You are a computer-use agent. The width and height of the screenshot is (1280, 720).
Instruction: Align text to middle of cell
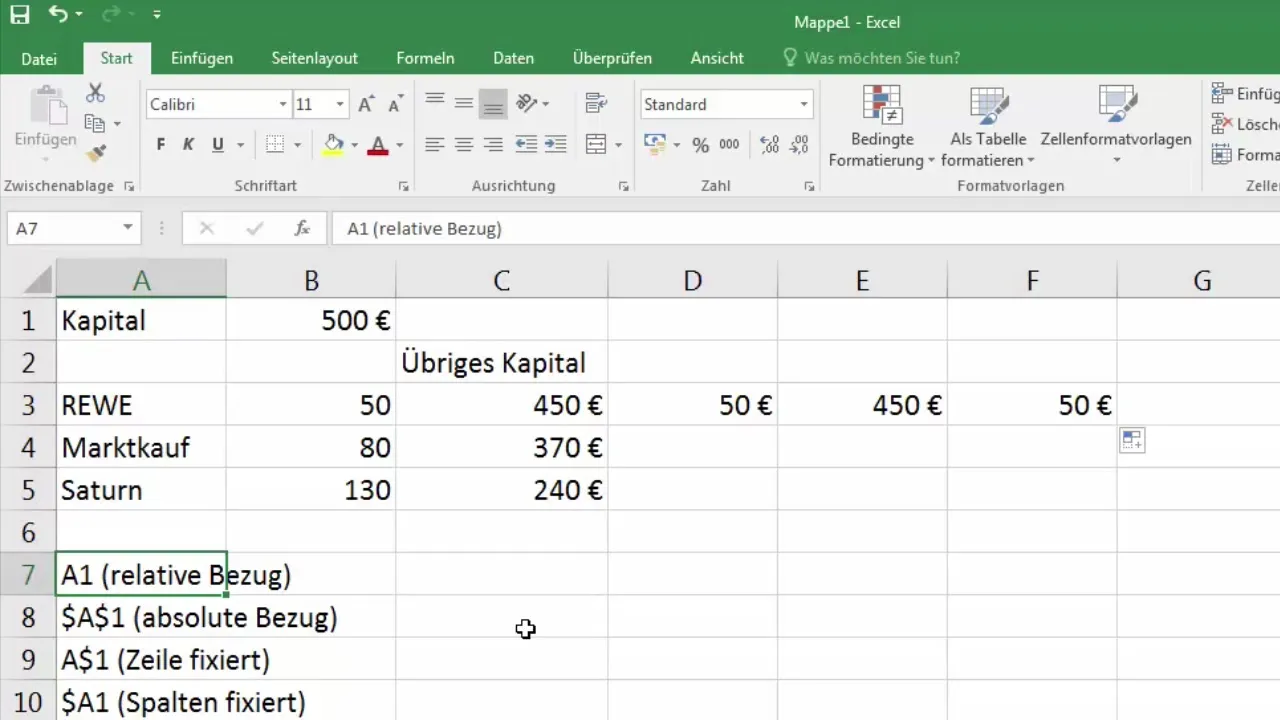click(463, 103)
